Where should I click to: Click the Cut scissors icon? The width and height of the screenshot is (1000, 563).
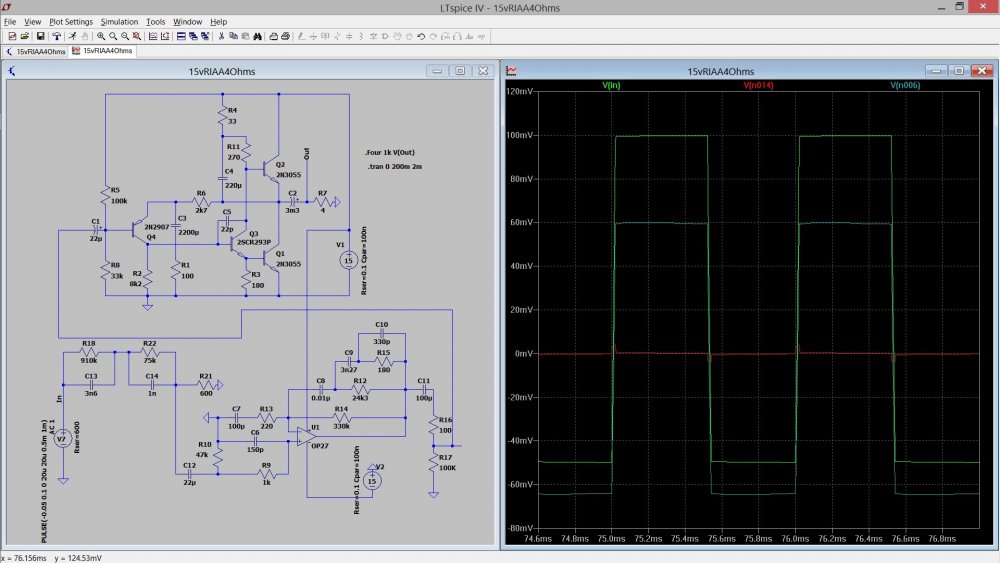[x=220, y=36]
